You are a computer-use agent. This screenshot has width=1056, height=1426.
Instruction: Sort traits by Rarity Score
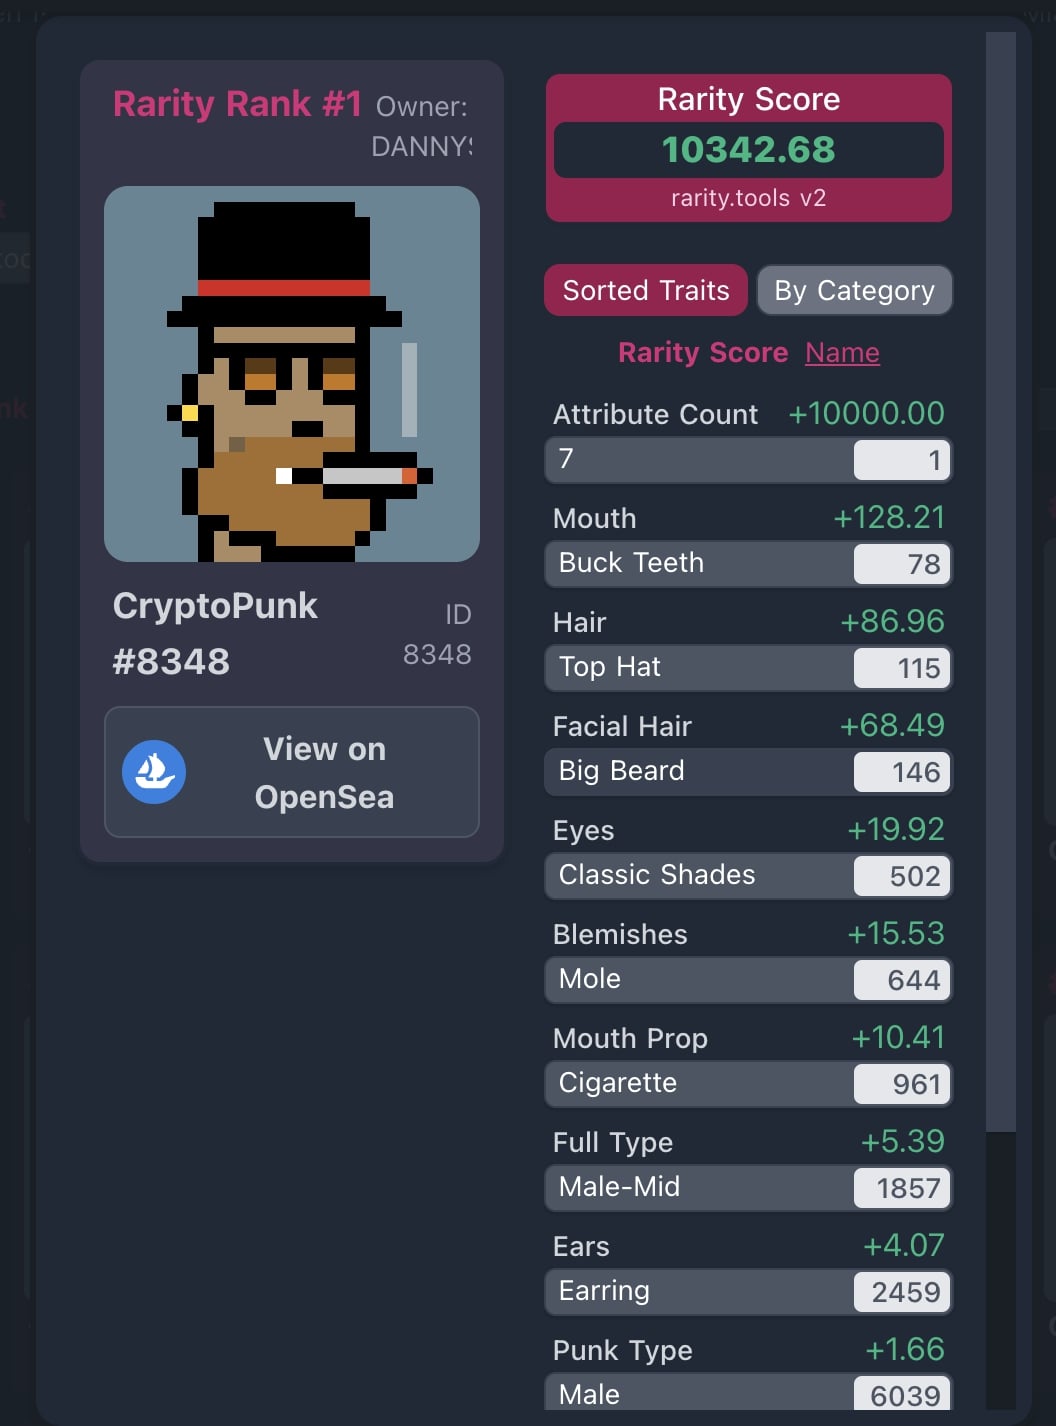click(703, 353)
